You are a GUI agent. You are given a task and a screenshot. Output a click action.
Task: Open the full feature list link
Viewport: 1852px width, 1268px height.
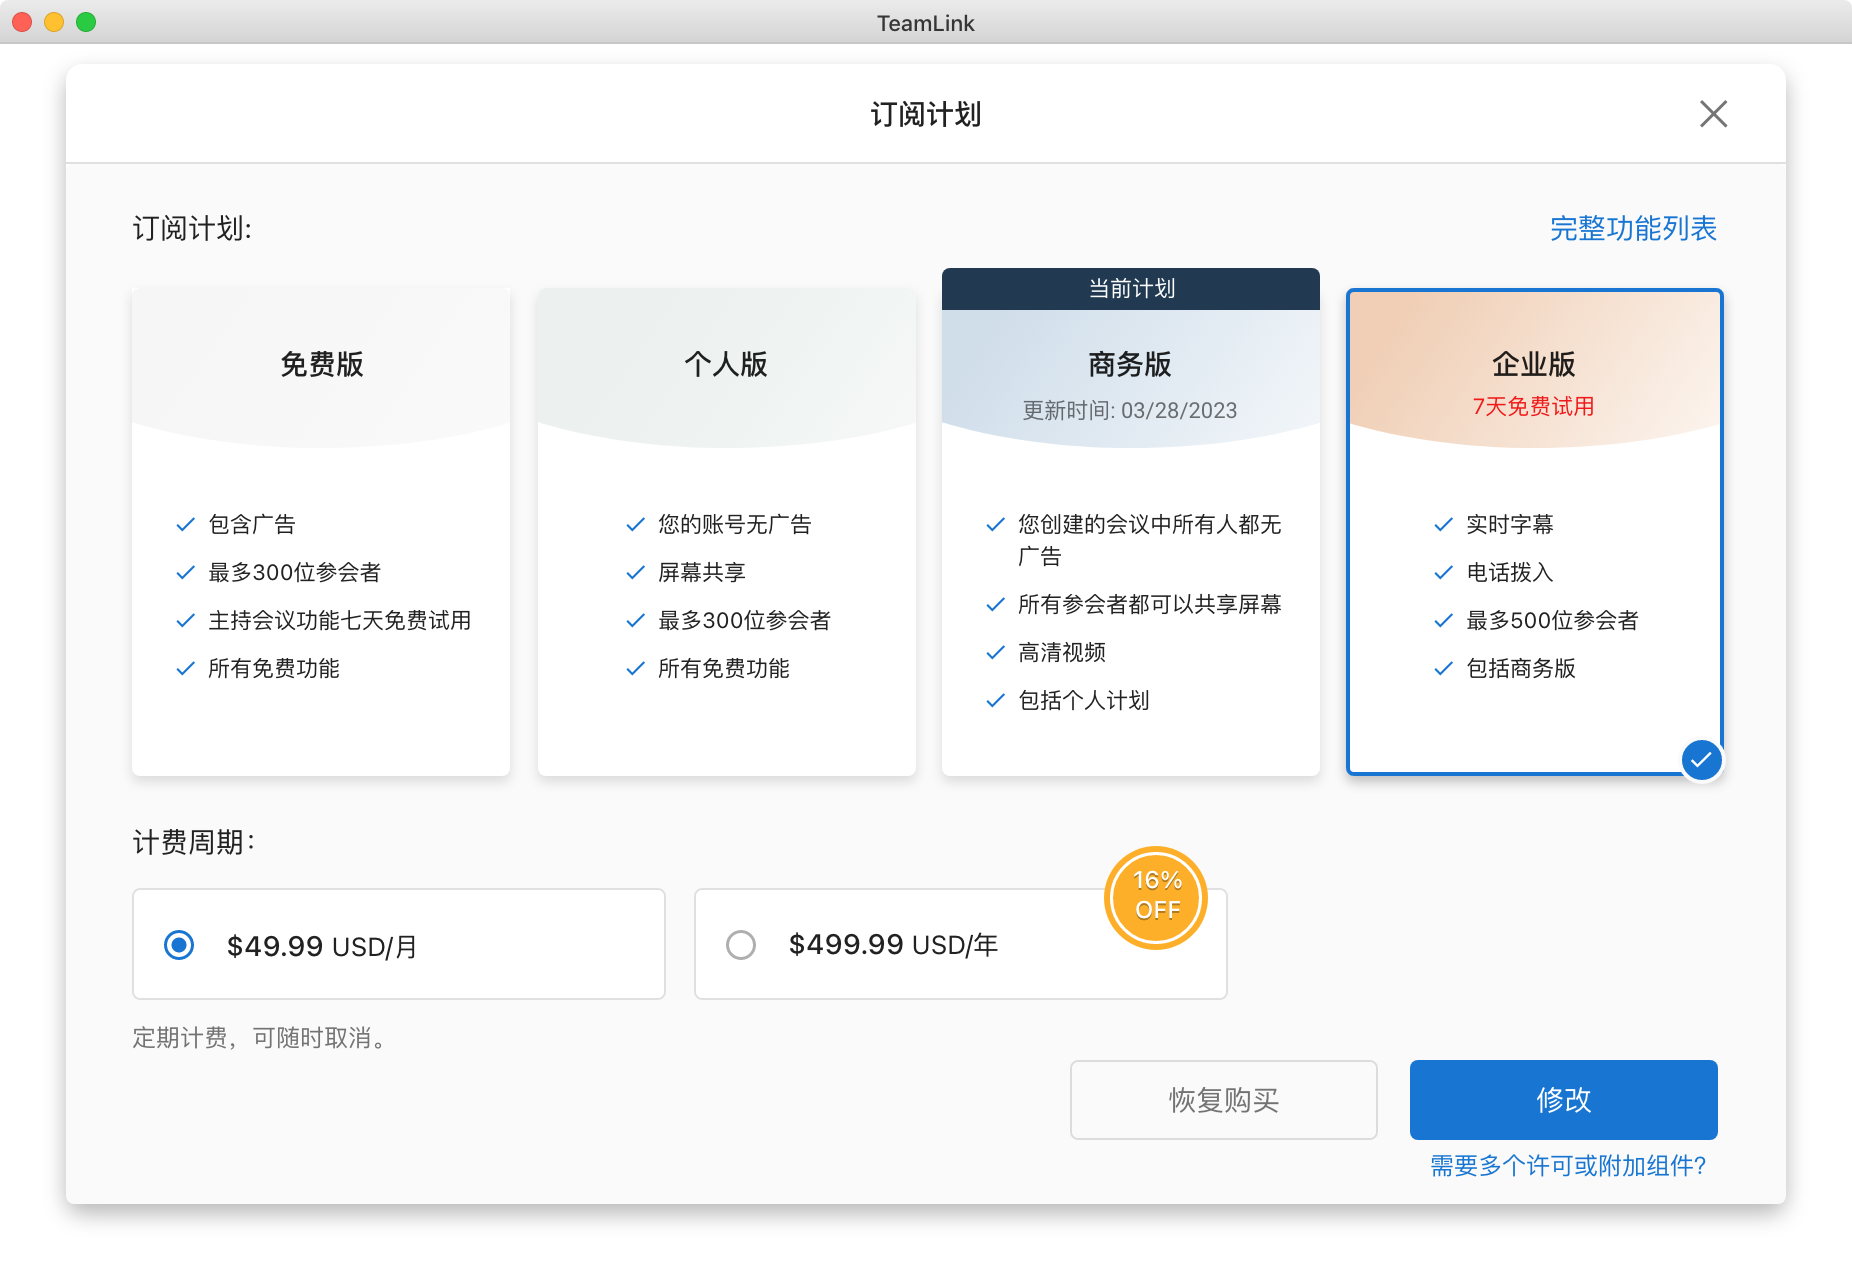point(1632,229)
